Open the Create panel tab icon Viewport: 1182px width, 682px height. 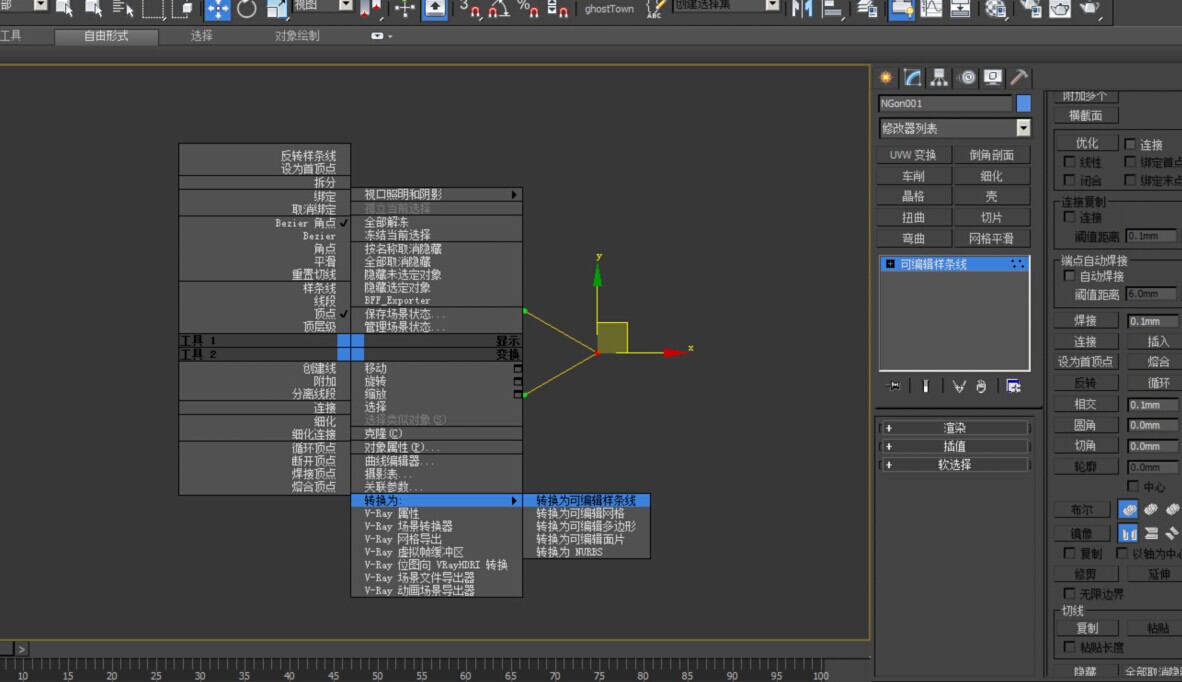(x=886, y=78)
